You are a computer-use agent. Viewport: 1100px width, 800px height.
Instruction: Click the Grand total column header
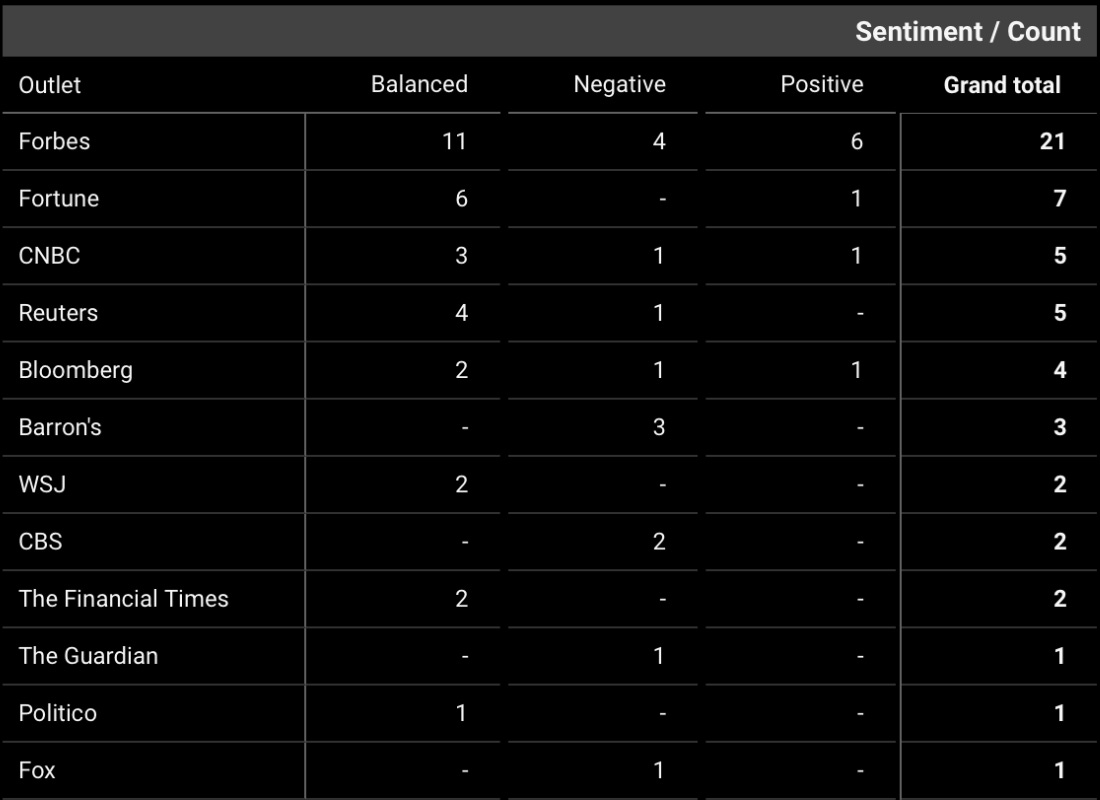tap(1002, 85)
